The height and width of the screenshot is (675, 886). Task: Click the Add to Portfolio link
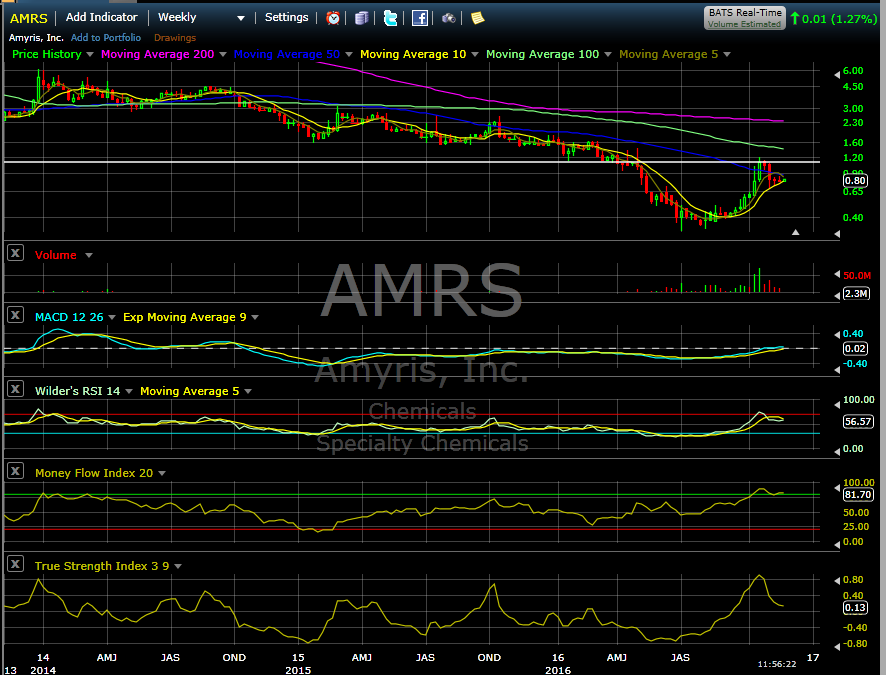tap(106, 38)
